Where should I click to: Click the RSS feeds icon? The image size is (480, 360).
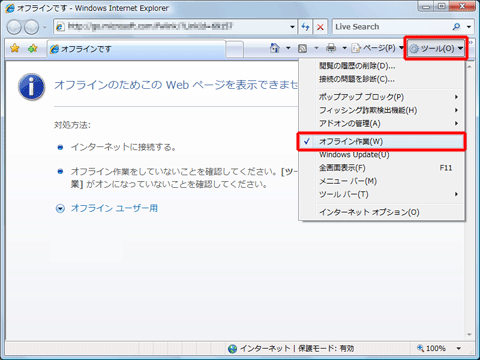[303, 49]
